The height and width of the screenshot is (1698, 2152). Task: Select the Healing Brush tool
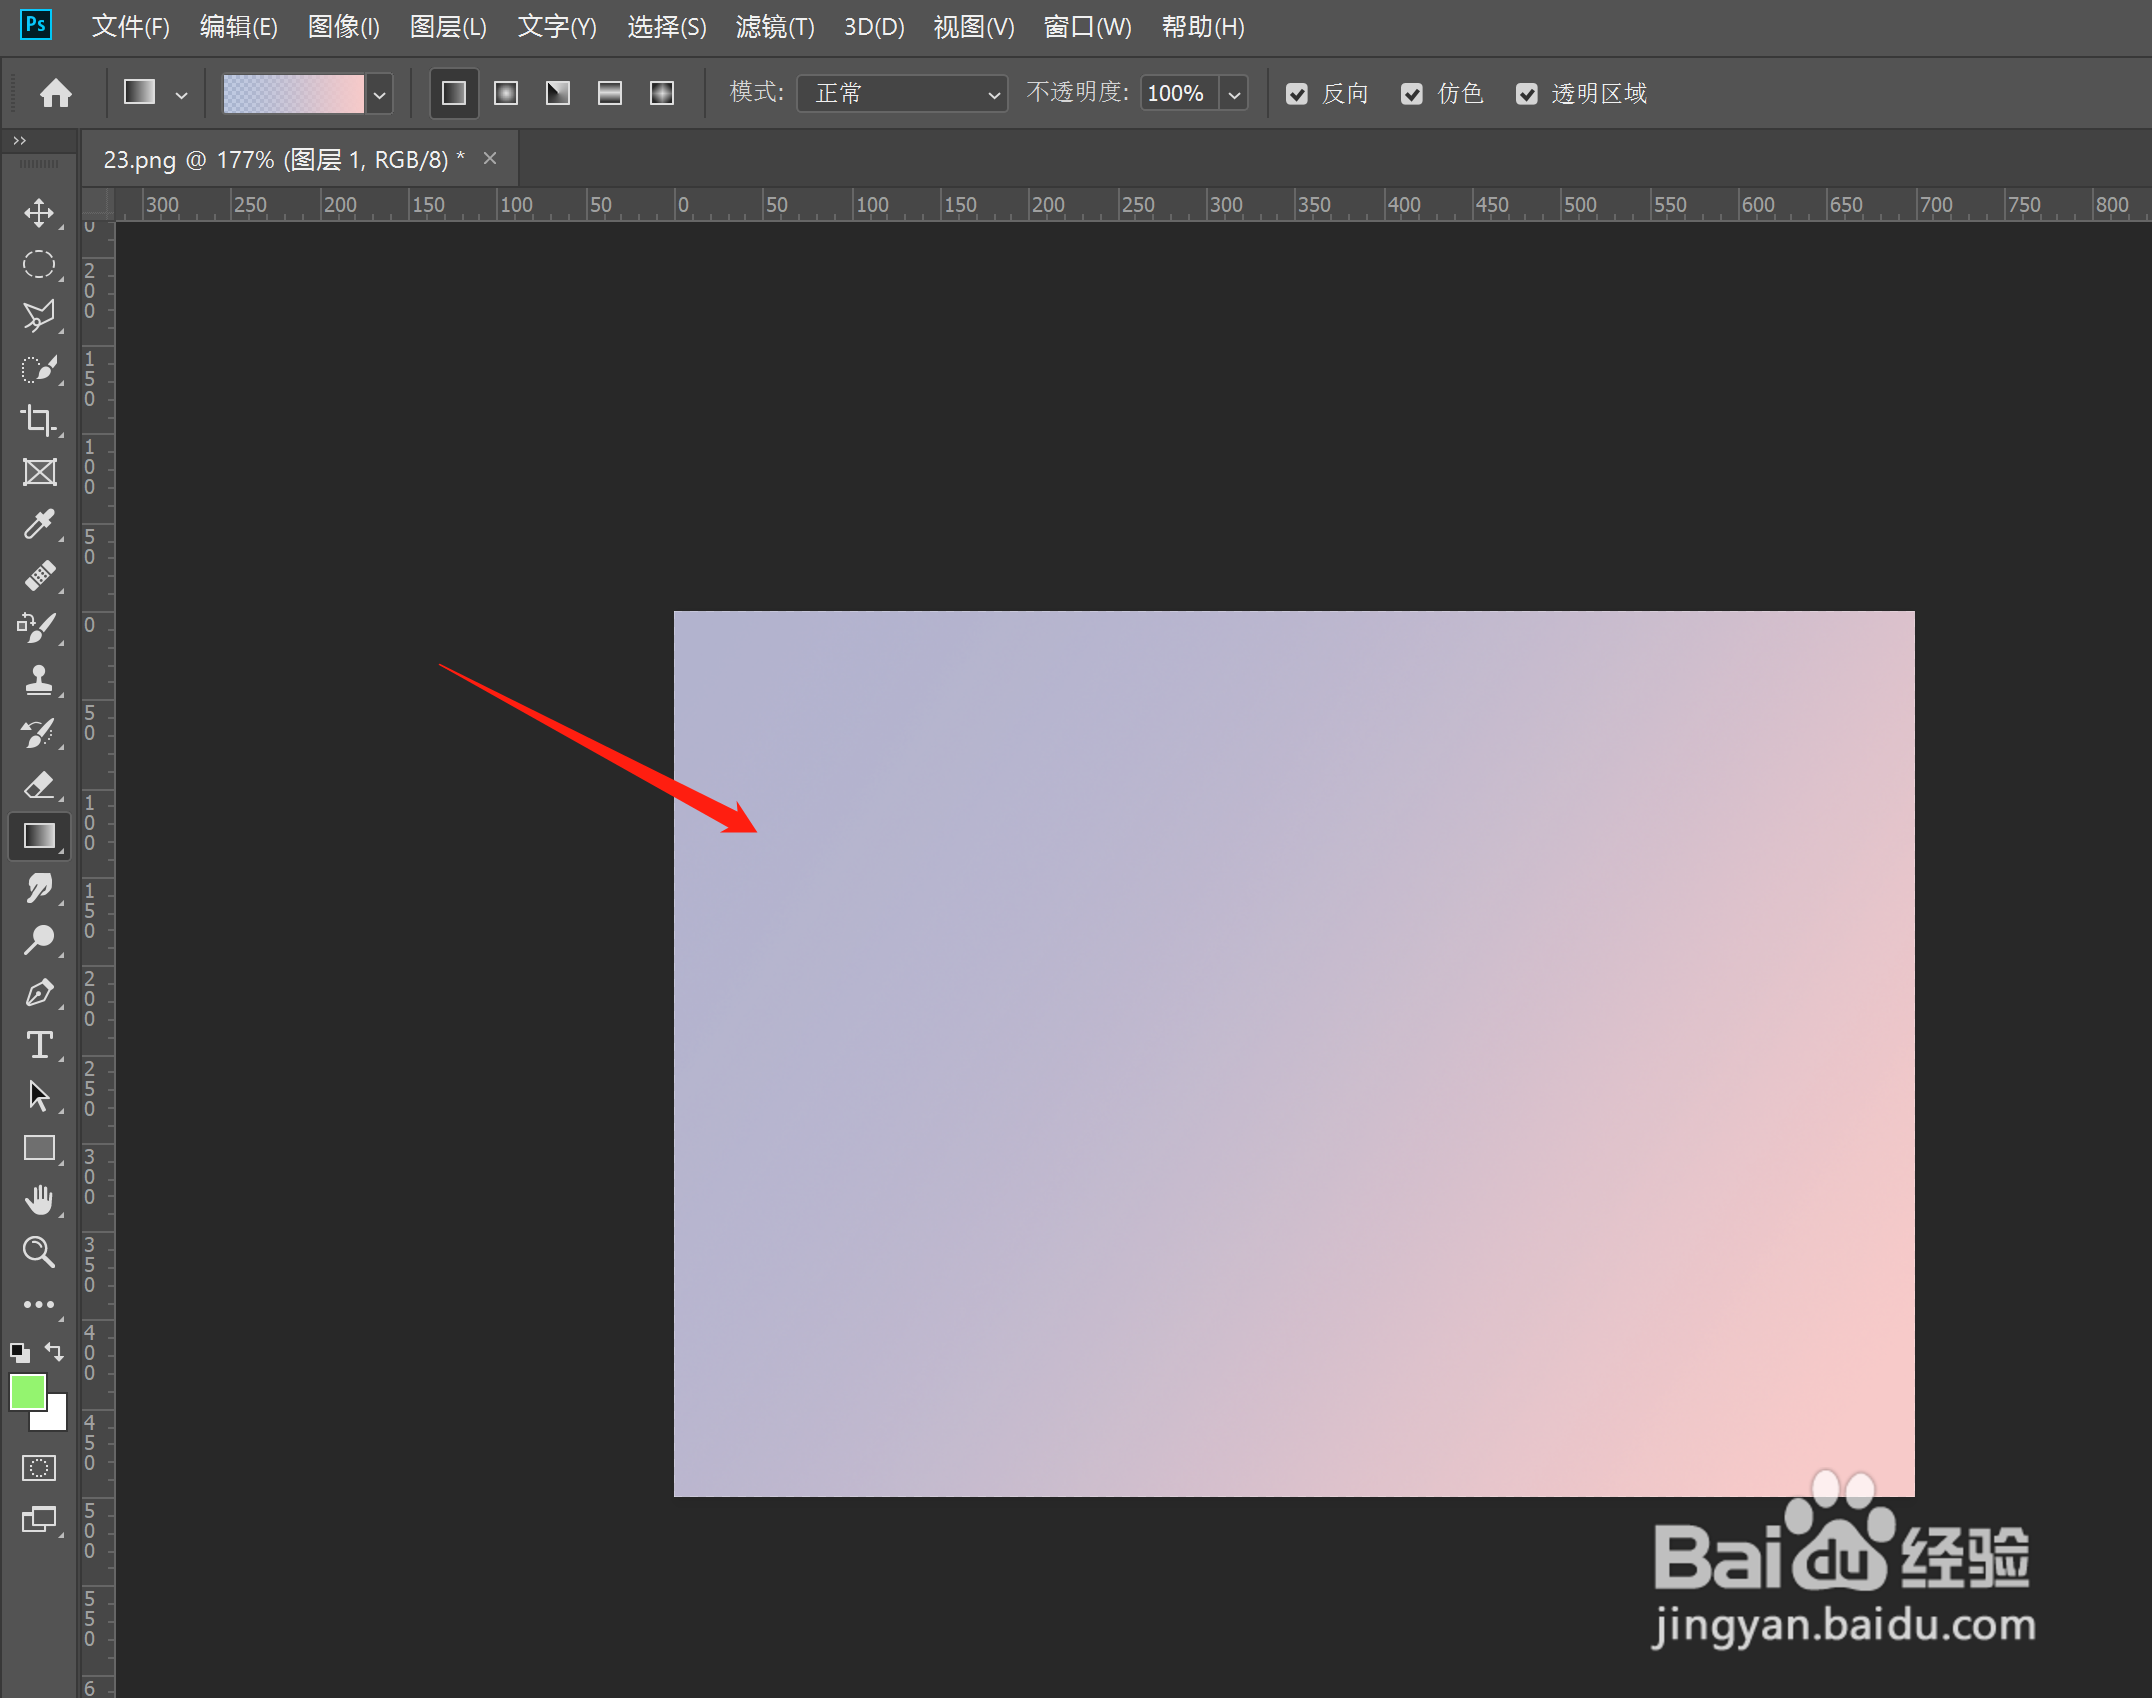coord(39,576)
